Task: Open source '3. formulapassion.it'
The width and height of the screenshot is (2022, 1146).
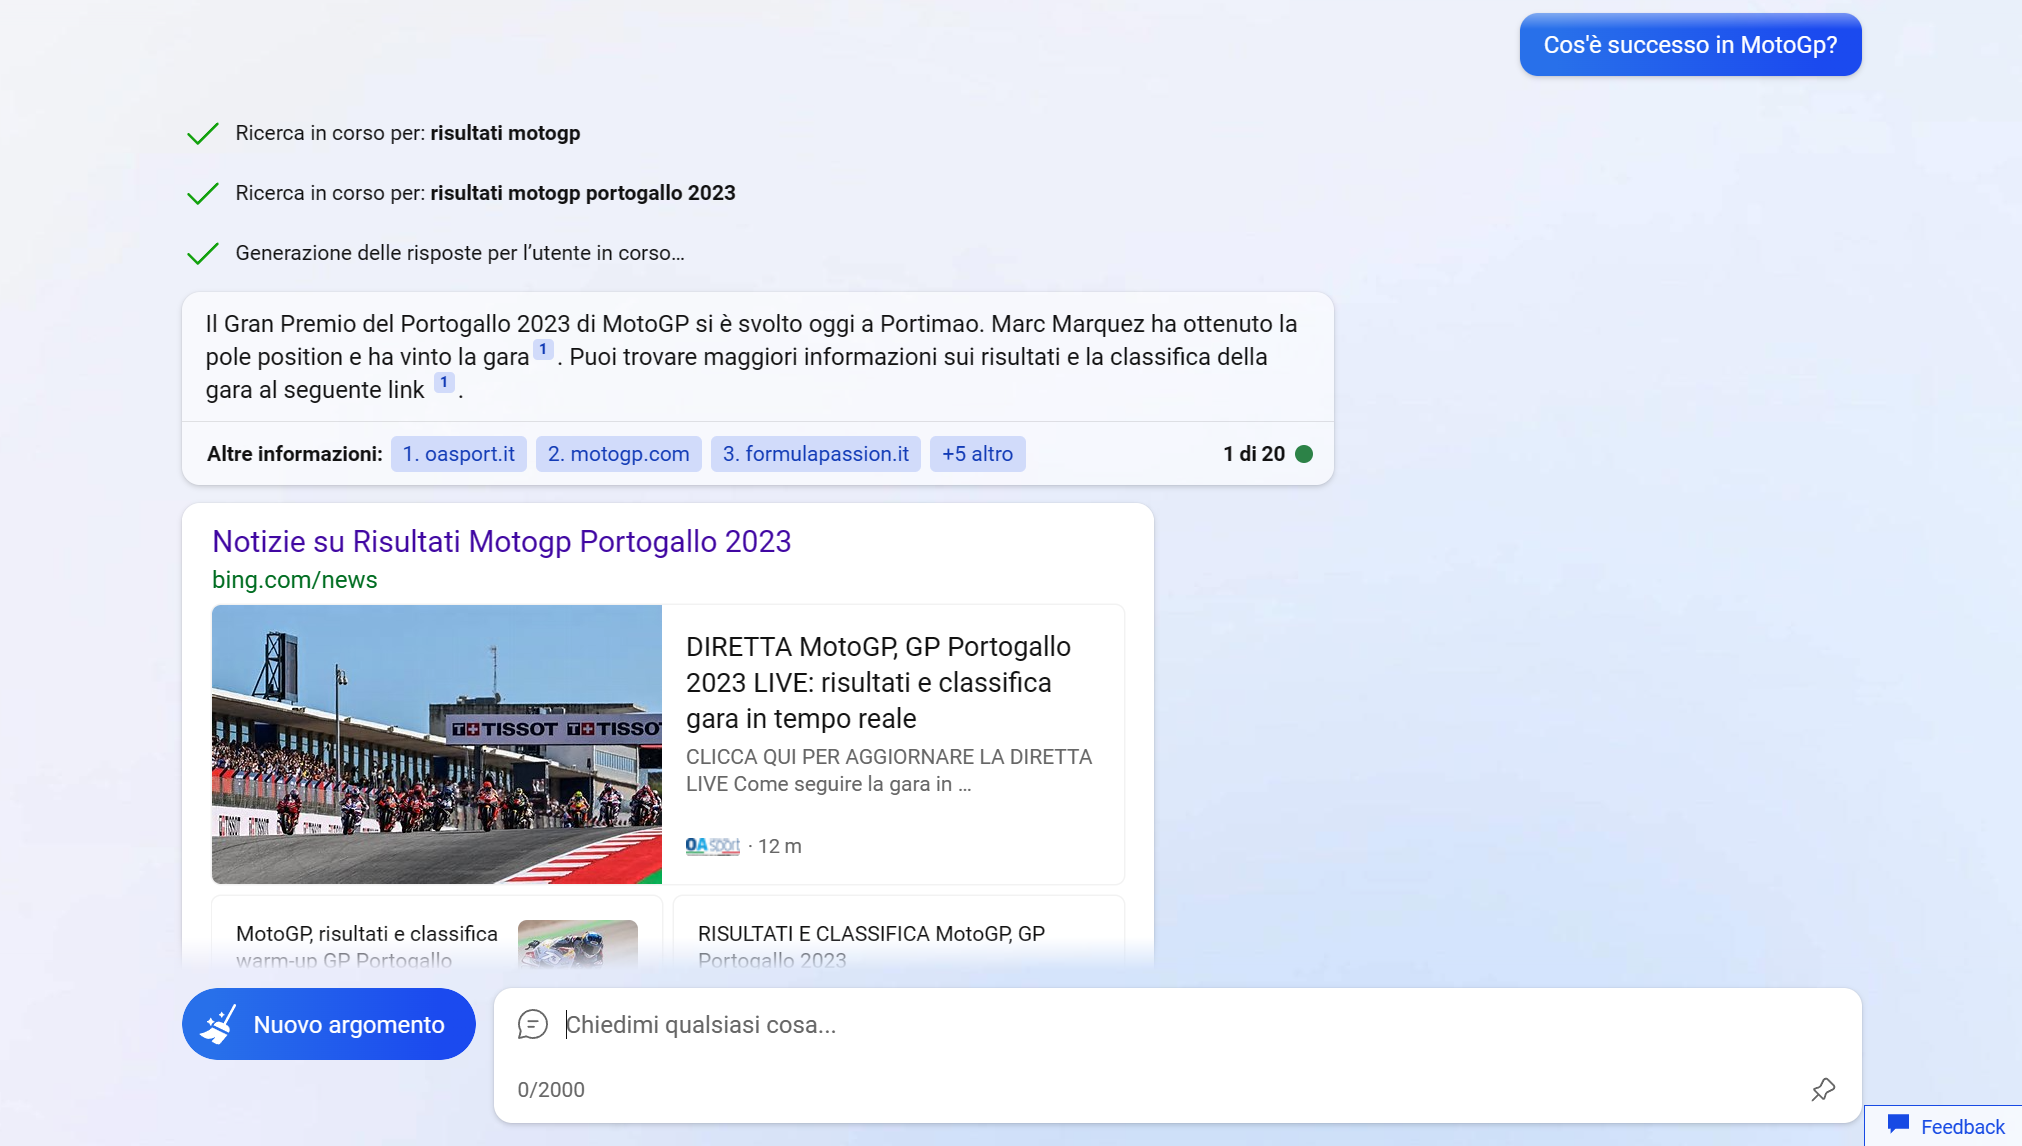Action: coord(815,453)
